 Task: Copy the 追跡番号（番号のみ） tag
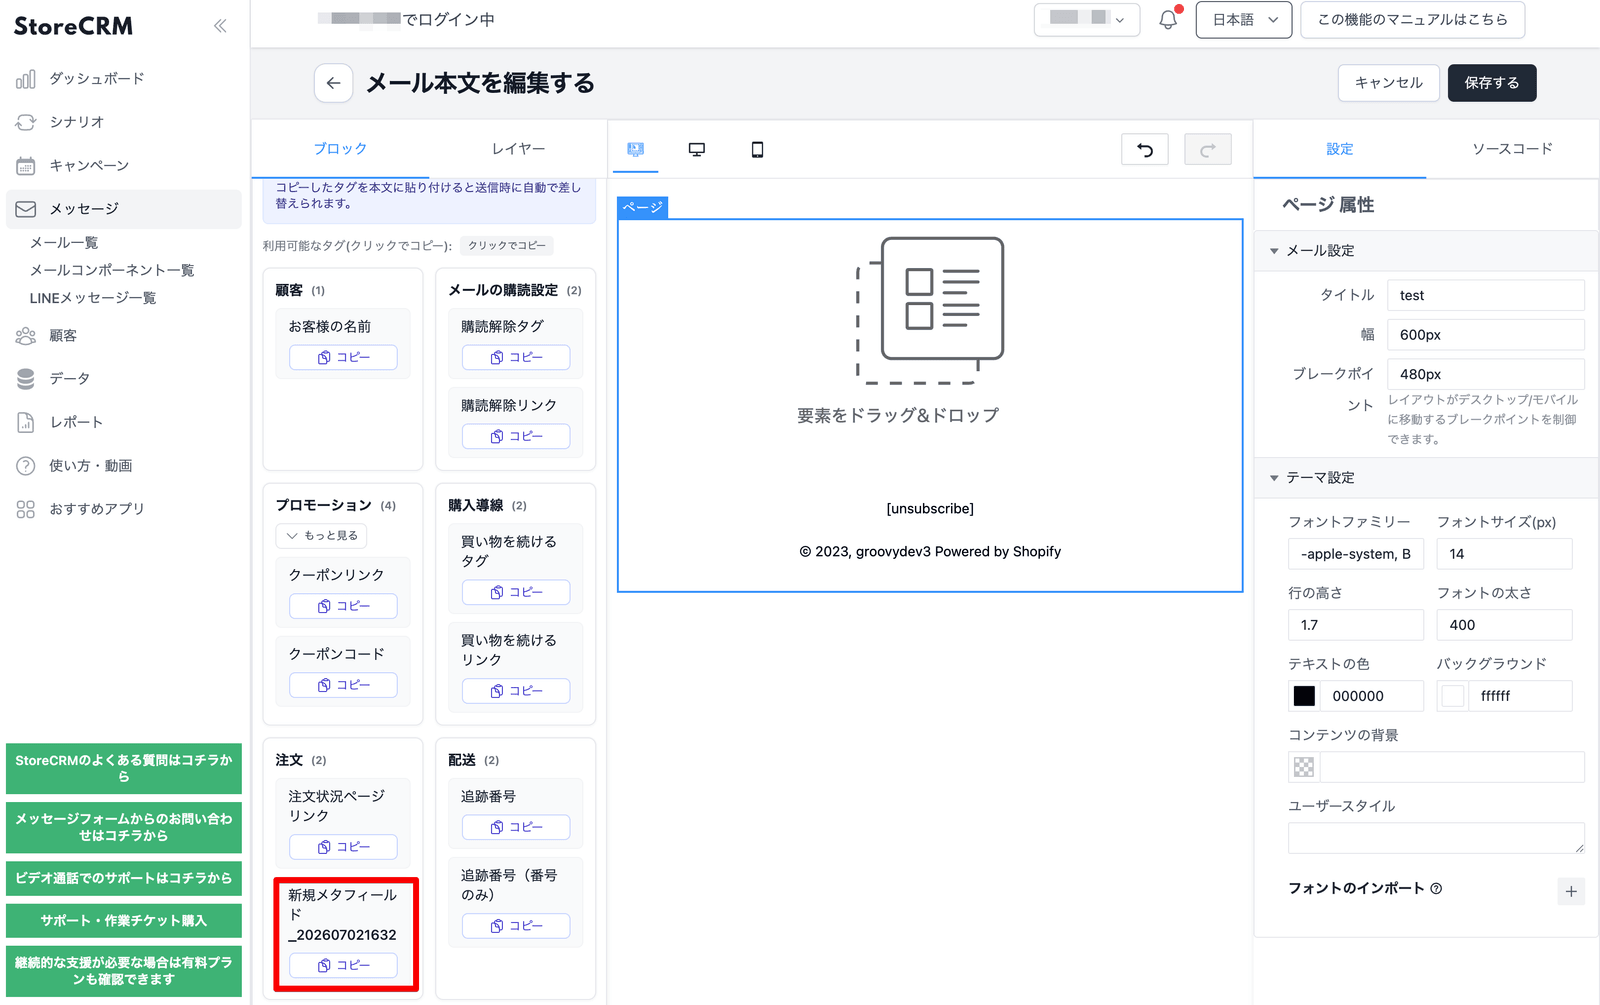(x=516, y=926)
